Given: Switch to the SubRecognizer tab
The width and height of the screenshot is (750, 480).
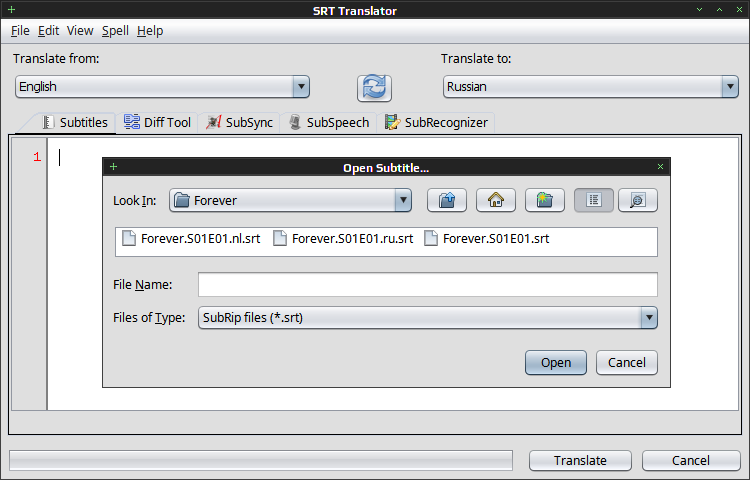Looking at the screenshot, I should pyautogui.click(x=436, y=122).
